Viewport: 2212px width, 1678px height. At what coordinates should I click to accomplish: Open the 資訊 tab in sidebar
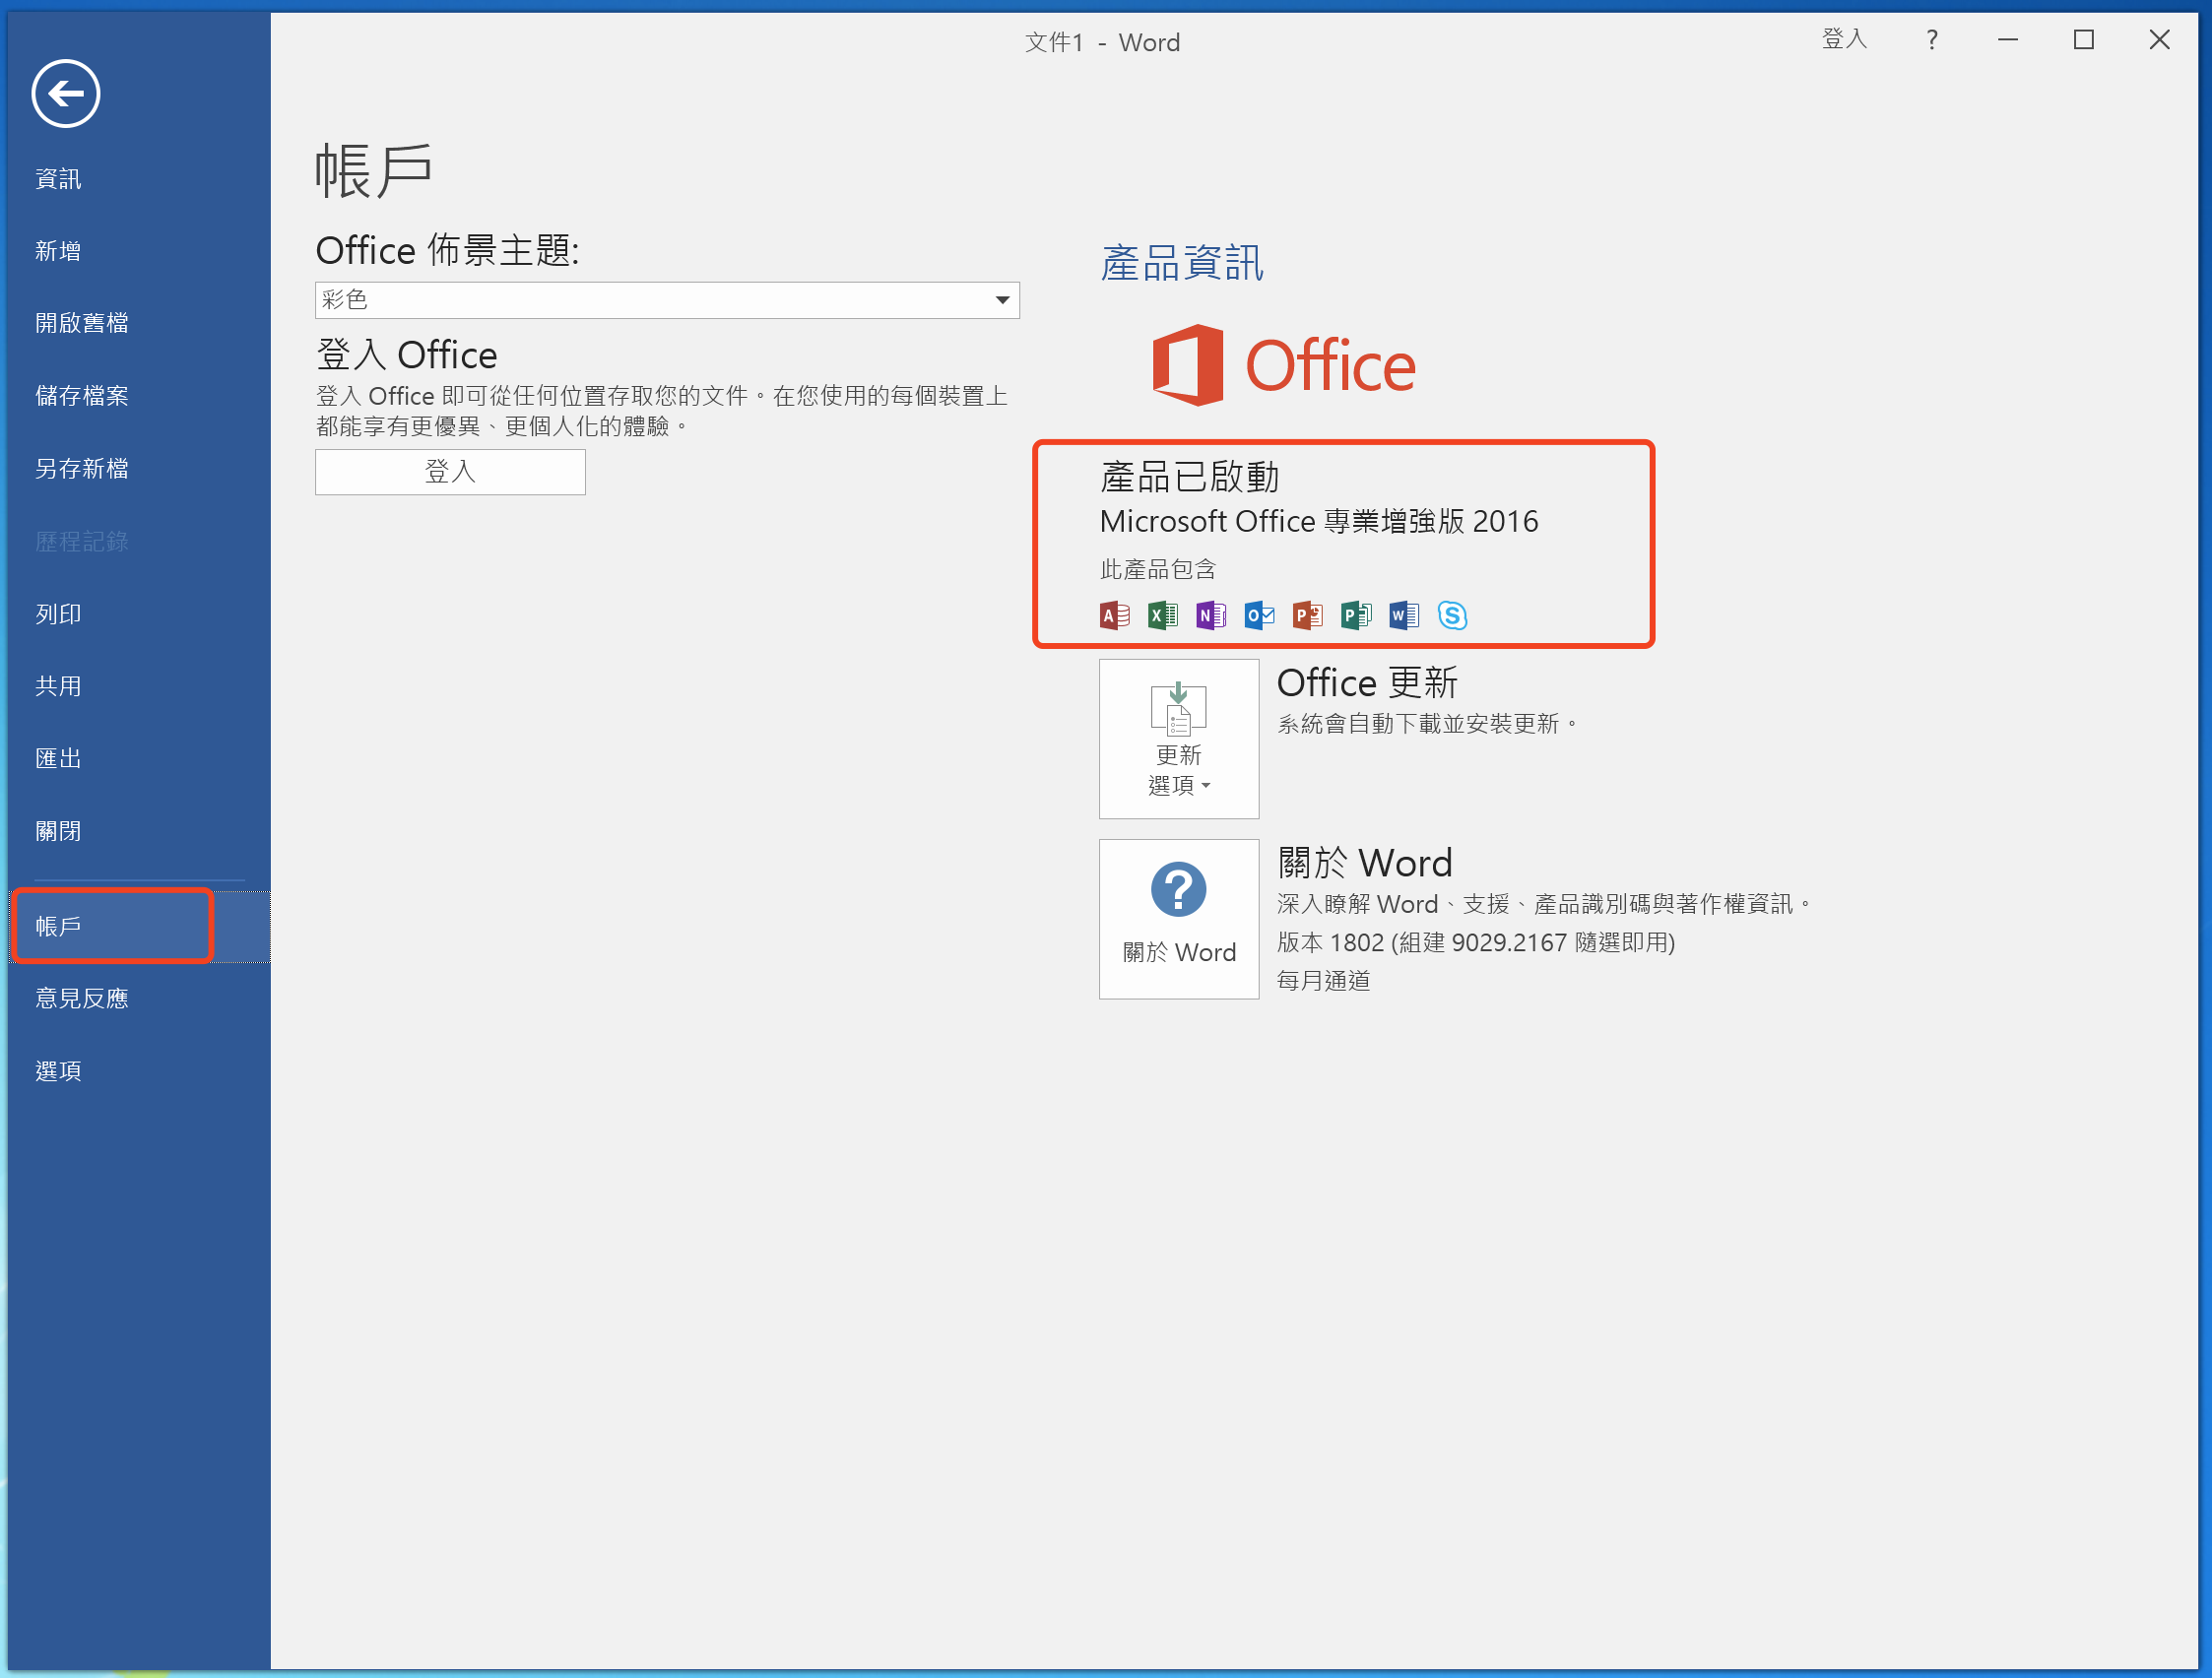[58, 179]
